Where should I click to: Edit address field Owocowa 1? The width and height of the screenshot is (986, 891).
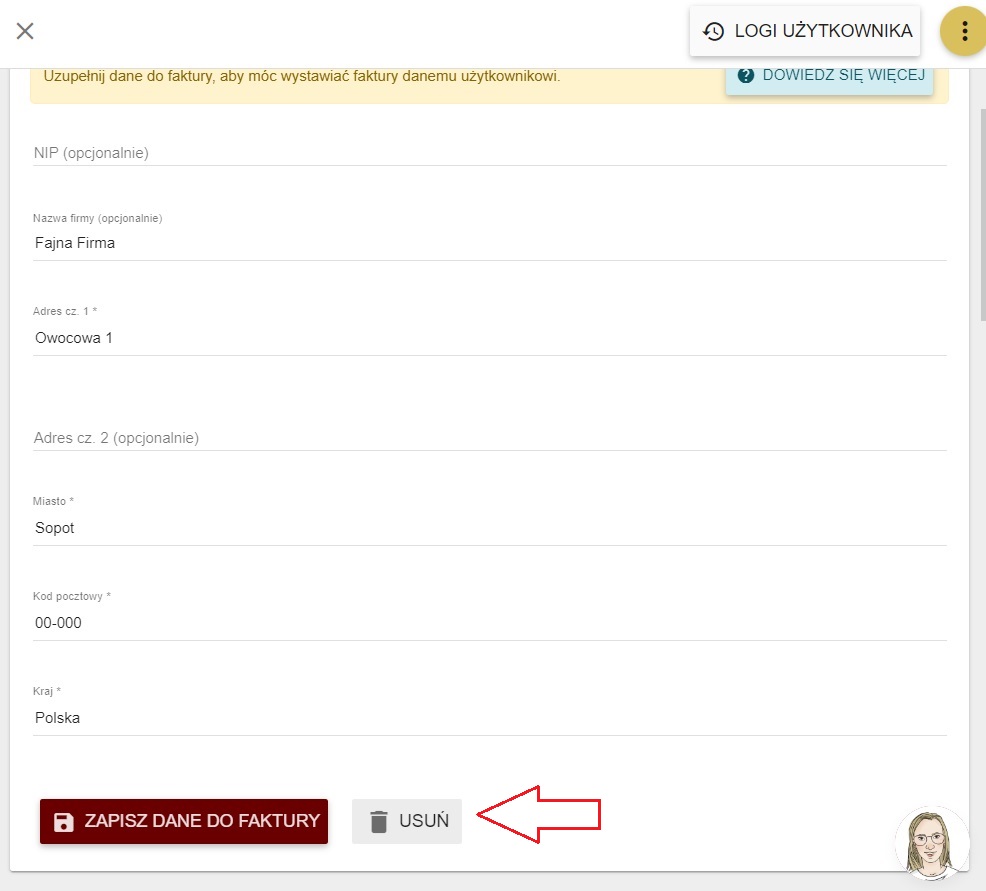tap(490, 338)
